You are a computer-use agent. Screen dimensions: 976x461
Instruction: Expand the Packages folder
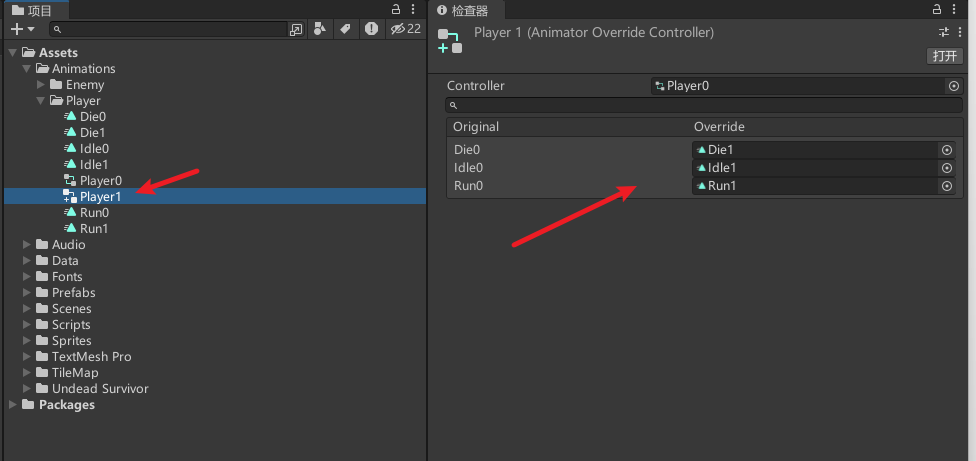tap(12, 405)
